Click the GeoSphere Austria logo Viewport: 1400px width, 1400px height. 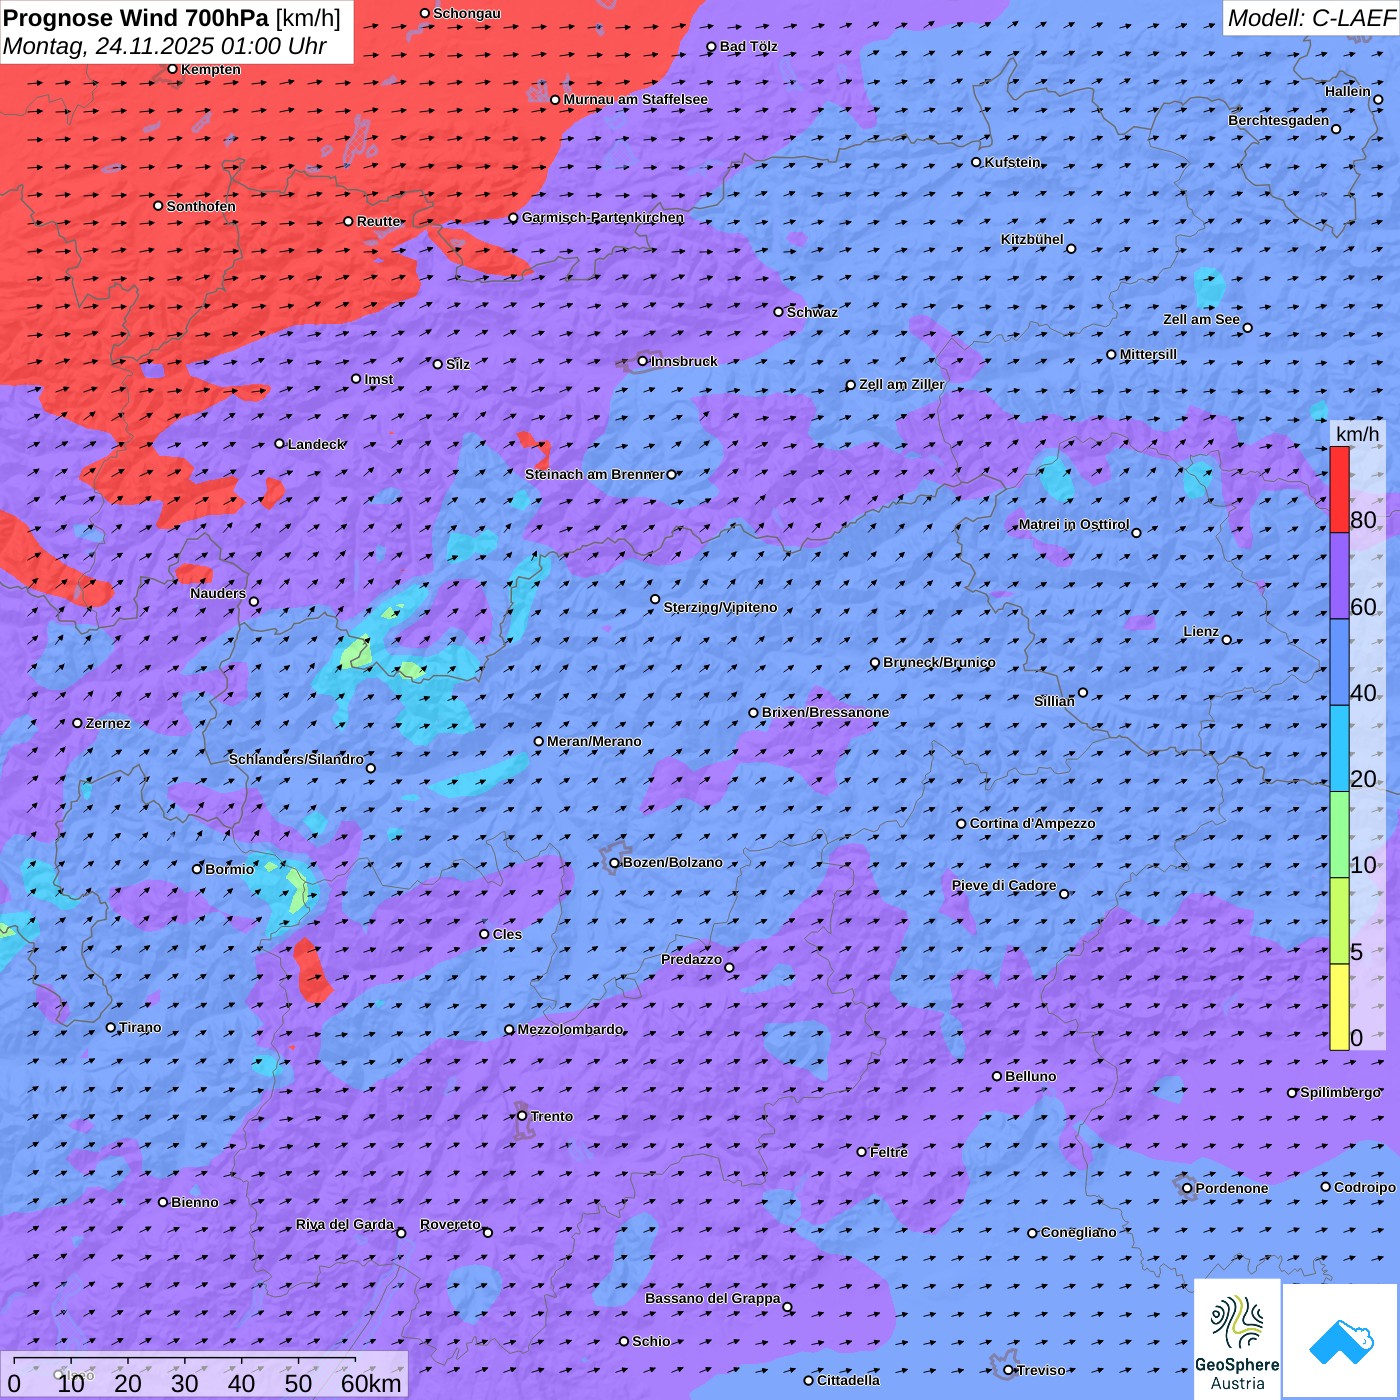pos(1237,1339)
